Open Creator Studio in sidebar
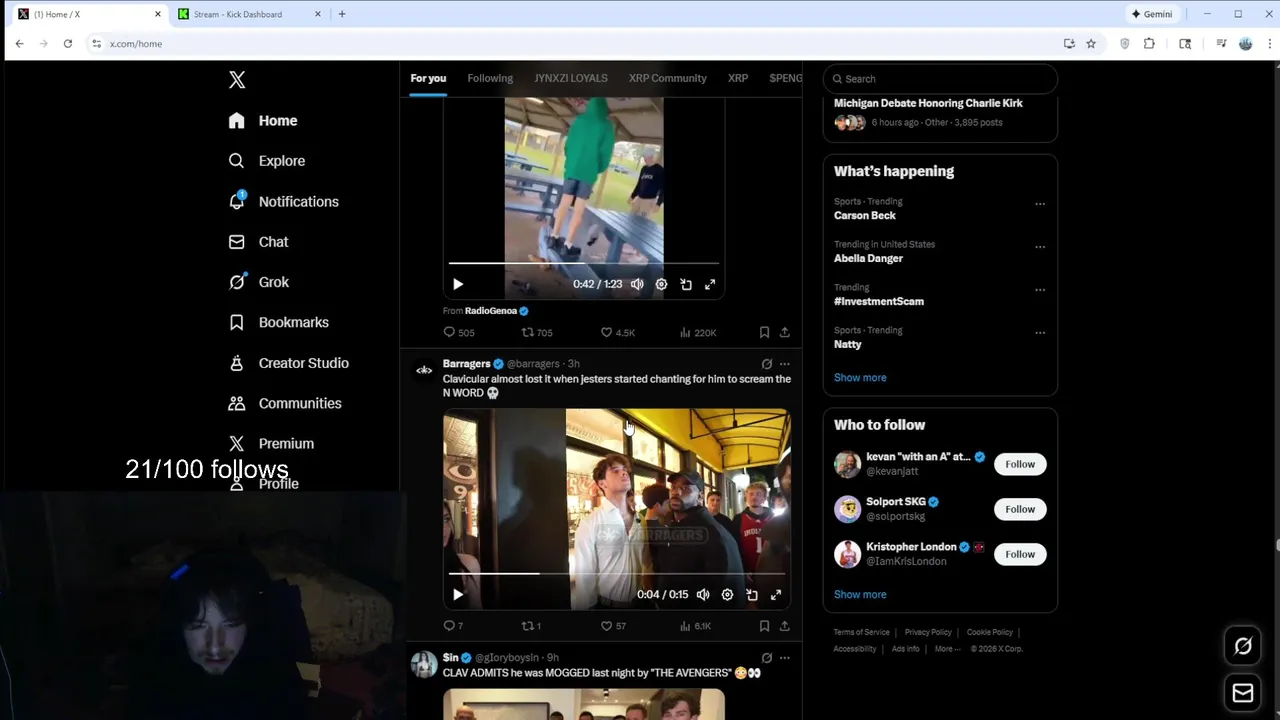The width and height of the screenshot is (1280, 720). [288, 363]
